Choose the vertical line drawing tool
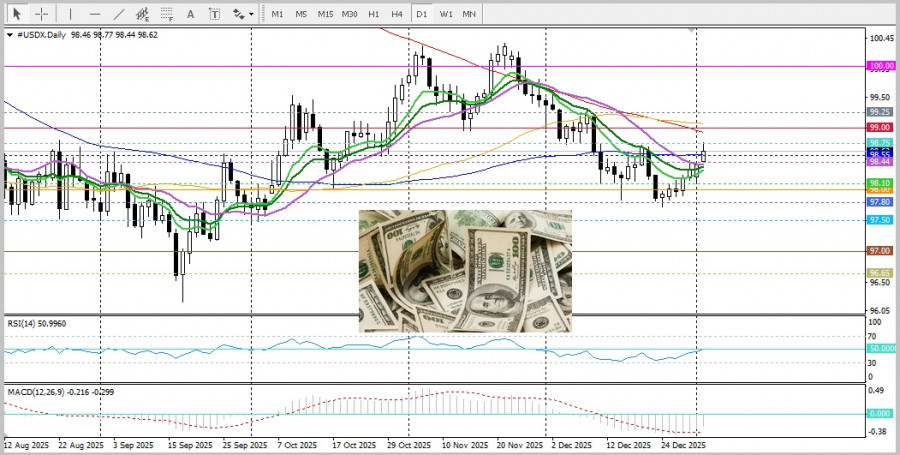 pyautogui.click(x=71, y=13)
